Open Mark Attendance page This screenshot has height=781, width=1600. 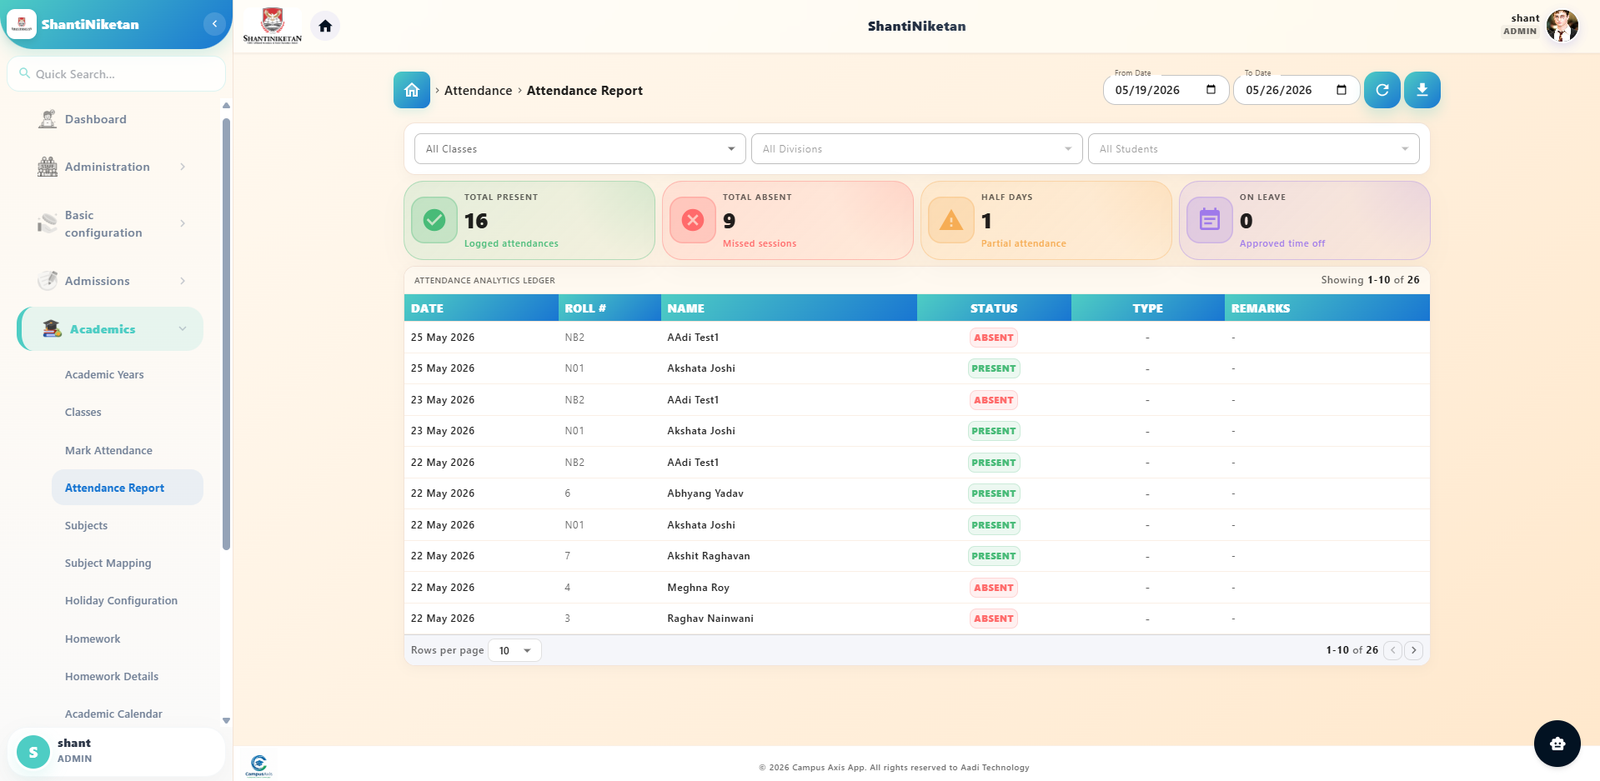pyautogui.click(x=108, y=450)
